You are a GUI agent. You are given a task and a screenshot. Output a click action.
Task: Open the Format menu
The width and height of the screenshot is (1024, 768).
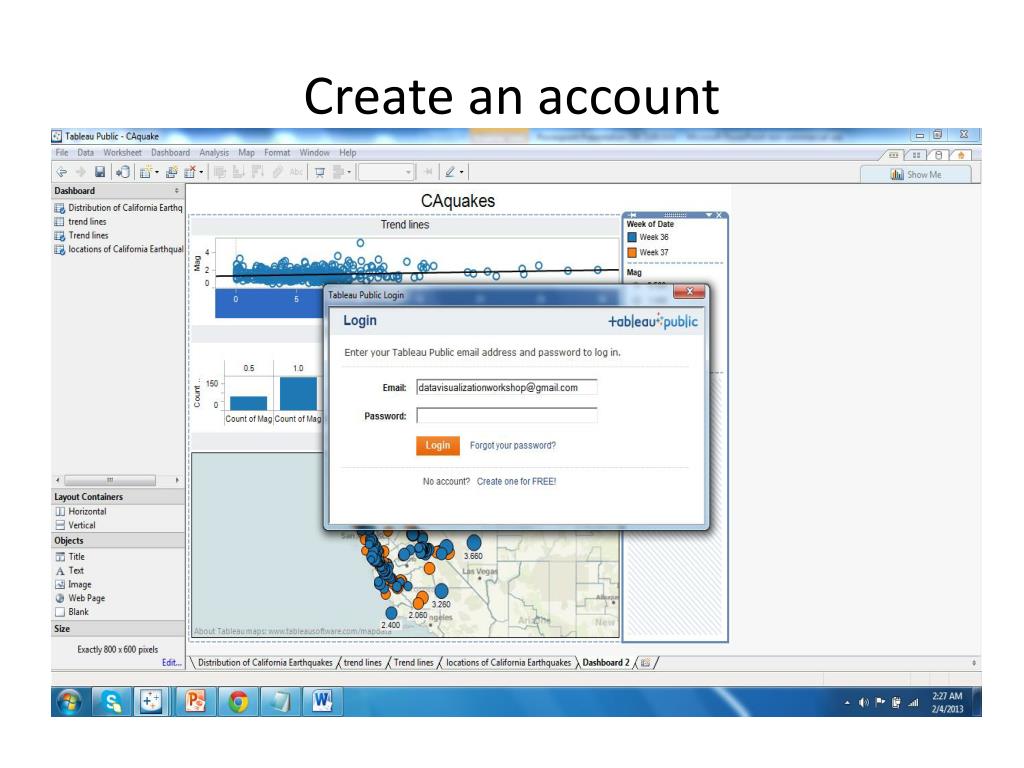(277, 153)
